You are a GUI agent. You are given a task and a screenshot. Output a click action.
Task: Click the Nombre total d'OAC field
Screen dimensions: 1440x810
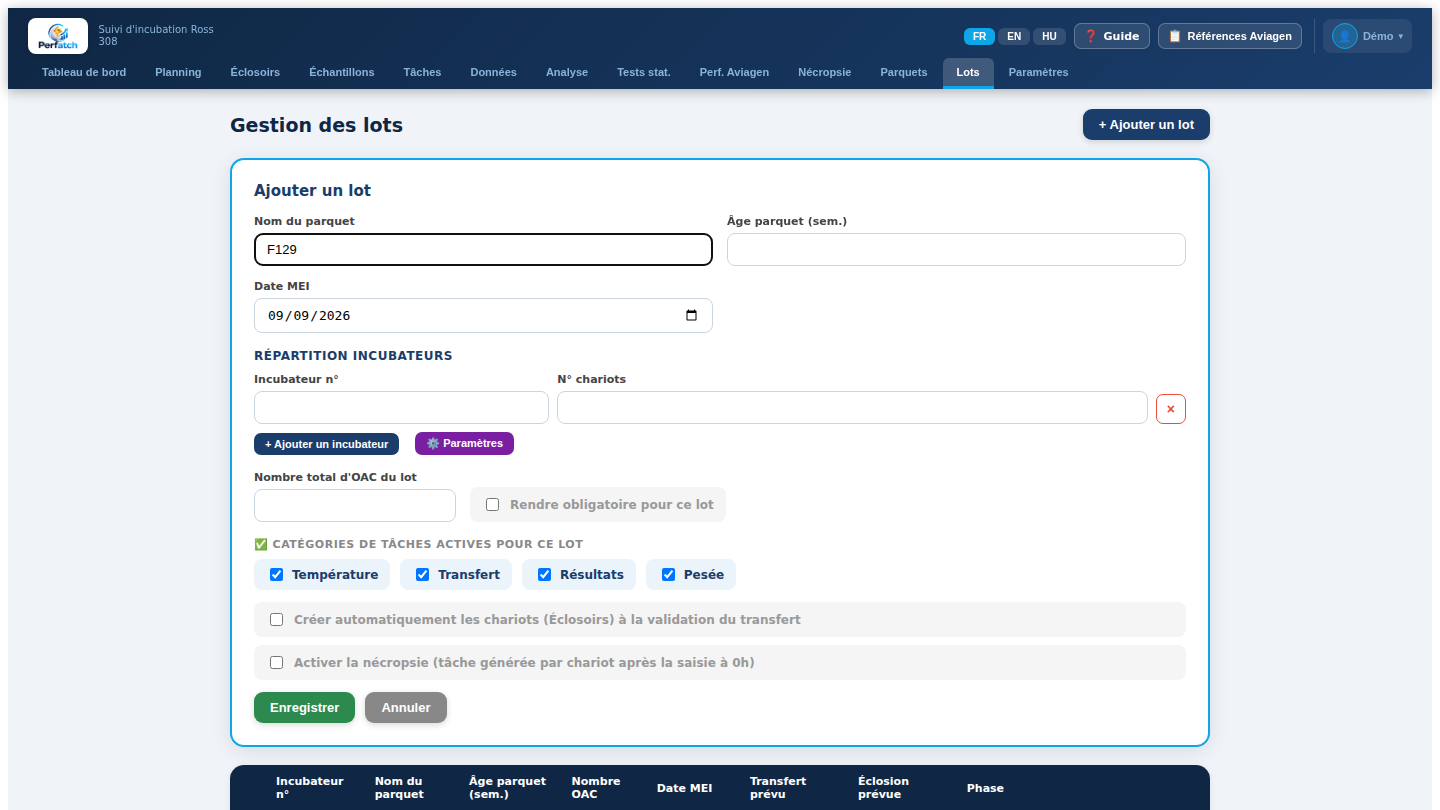pyautogui.click(x=355, y=505)
